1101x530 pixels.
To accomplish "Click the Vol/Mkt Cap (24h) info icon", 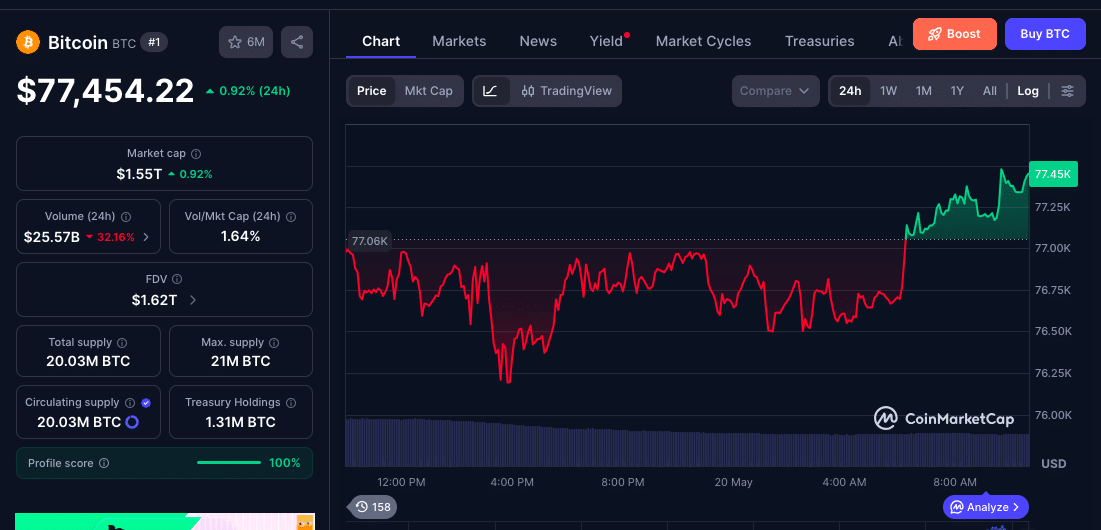I will (291, 216).
